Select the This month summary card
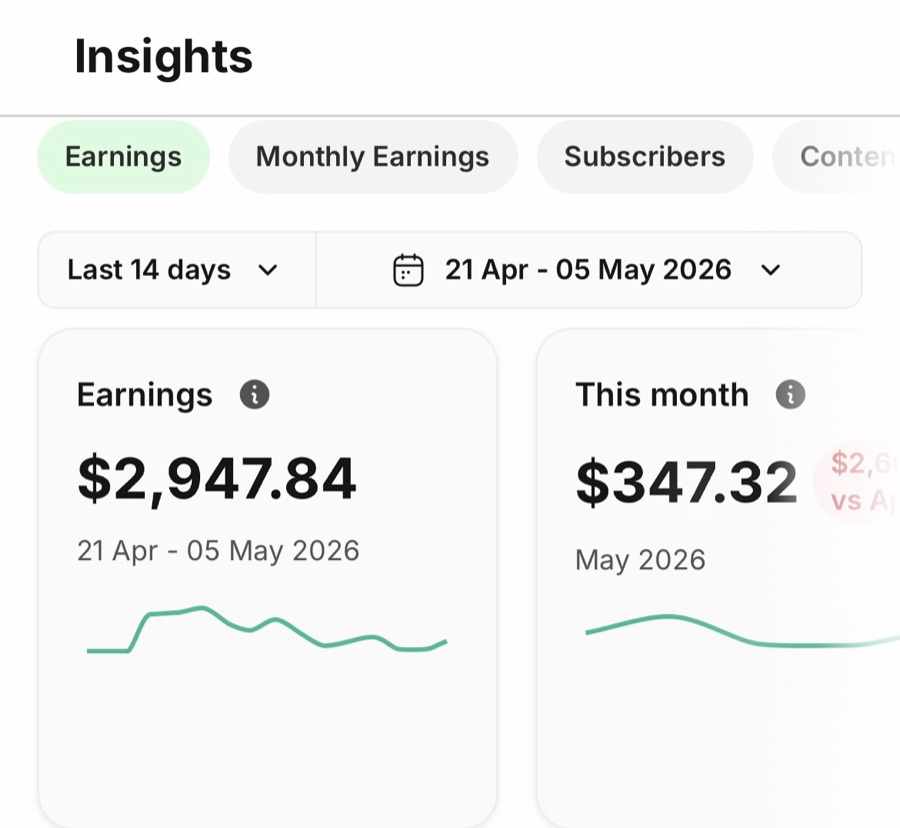Image resolution: width=900 pixels, height=828 pixels. (x=718, y=578)
